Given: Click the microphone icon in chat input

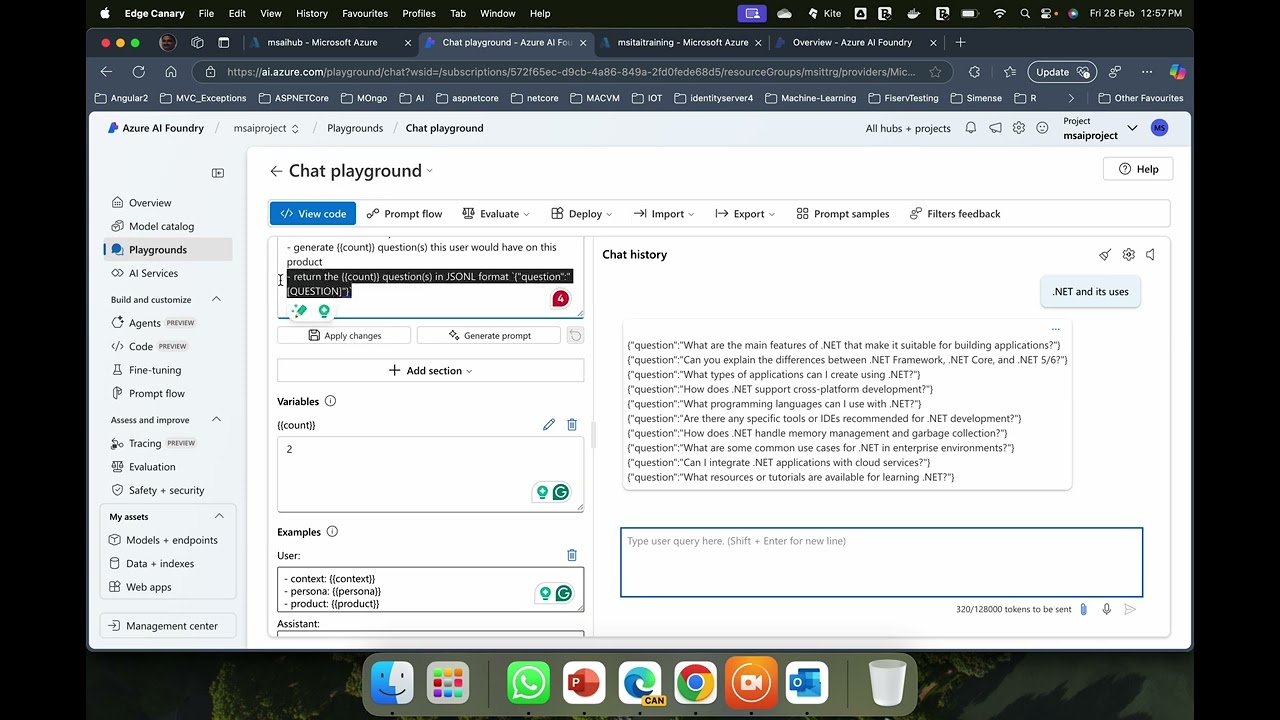Looking at the screenshot, I should click(1106, 609).
